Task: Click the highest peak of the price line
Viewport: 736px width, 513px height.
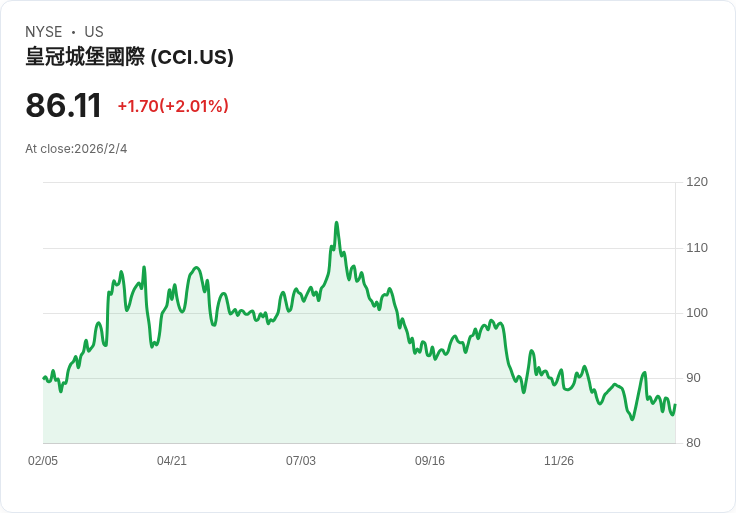Action: [x=336, y=223]
